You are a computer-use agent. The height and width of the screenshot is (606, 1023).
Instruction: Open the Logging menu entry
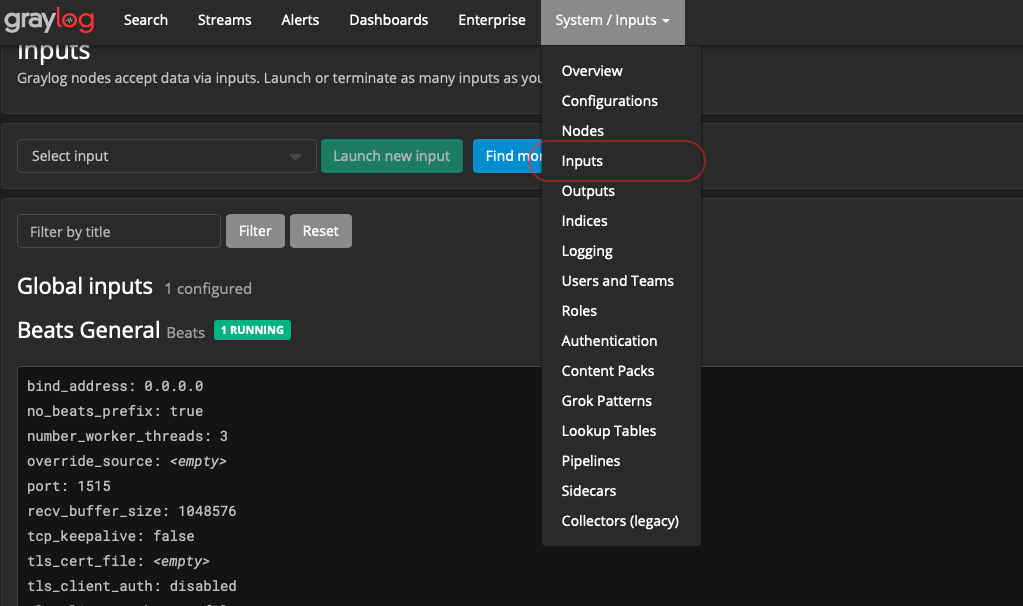click(587, 250)
